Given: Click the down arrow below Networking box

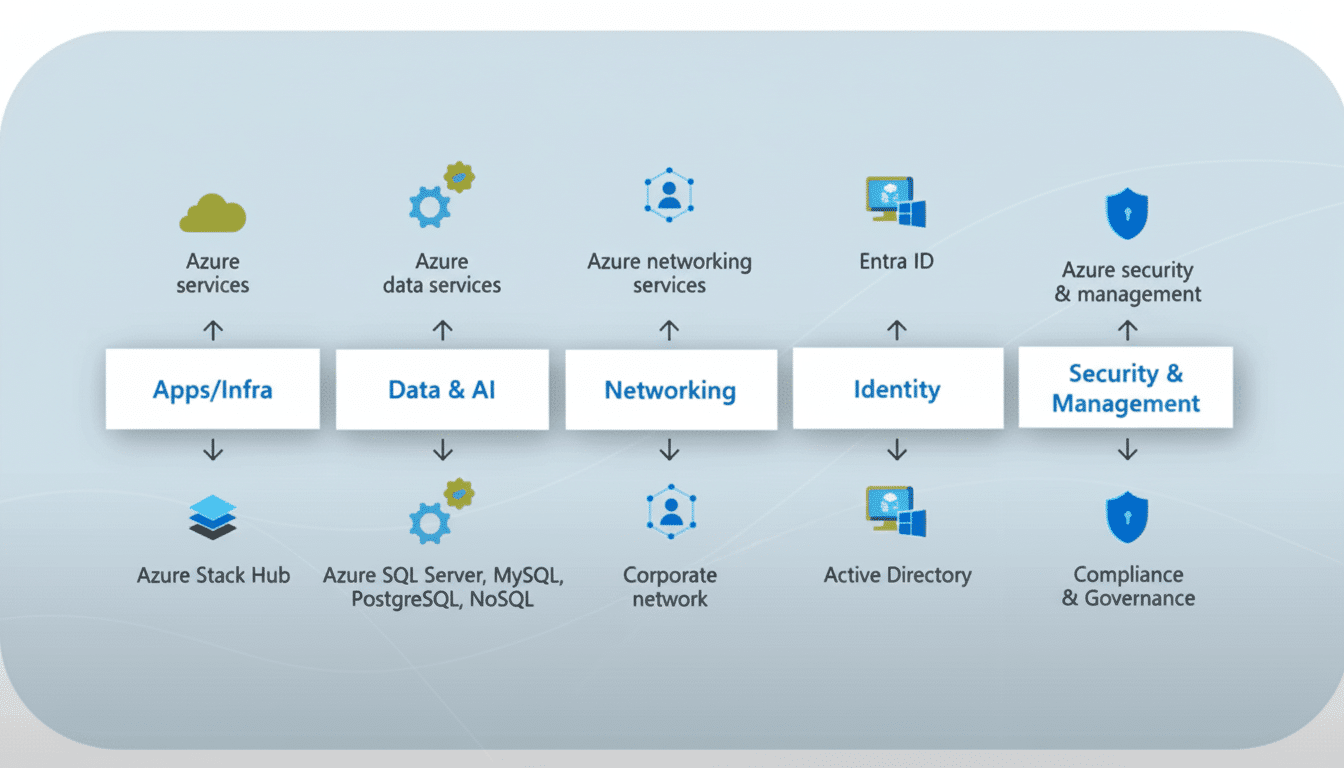Looking at the screenshot, I should tap(670, 451).
